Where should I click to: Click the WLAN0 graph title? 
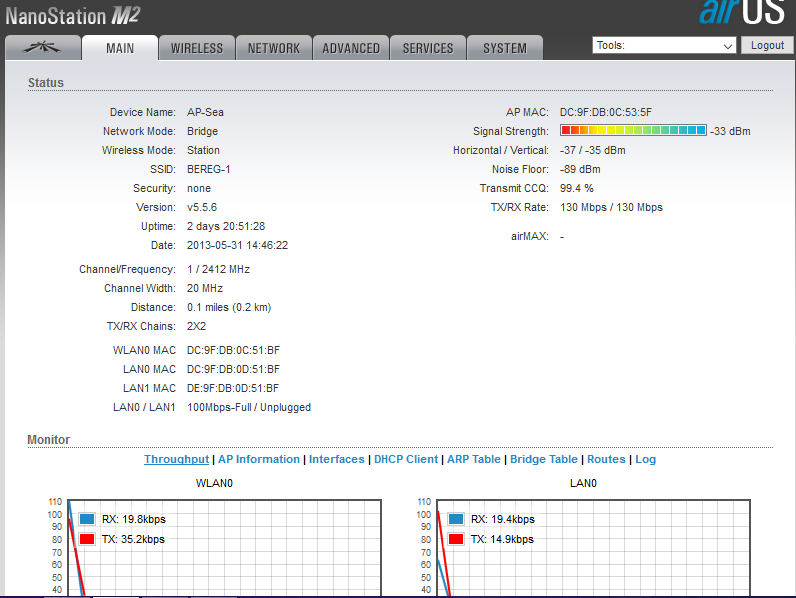[x=214, y=483]
